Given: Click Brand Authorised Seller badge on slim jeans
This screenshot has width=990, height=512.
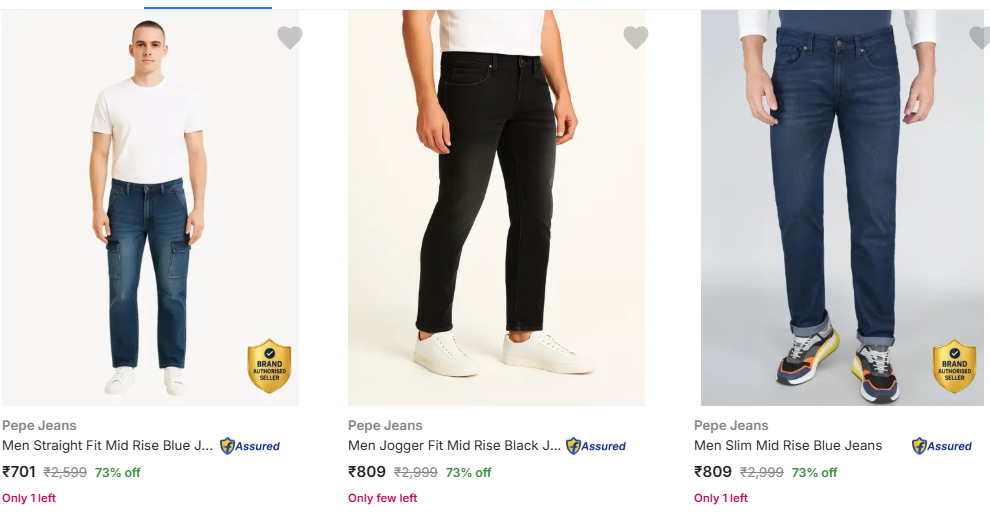Looking at the screenshot, I should pyautogui.click(x=955, y=366).
